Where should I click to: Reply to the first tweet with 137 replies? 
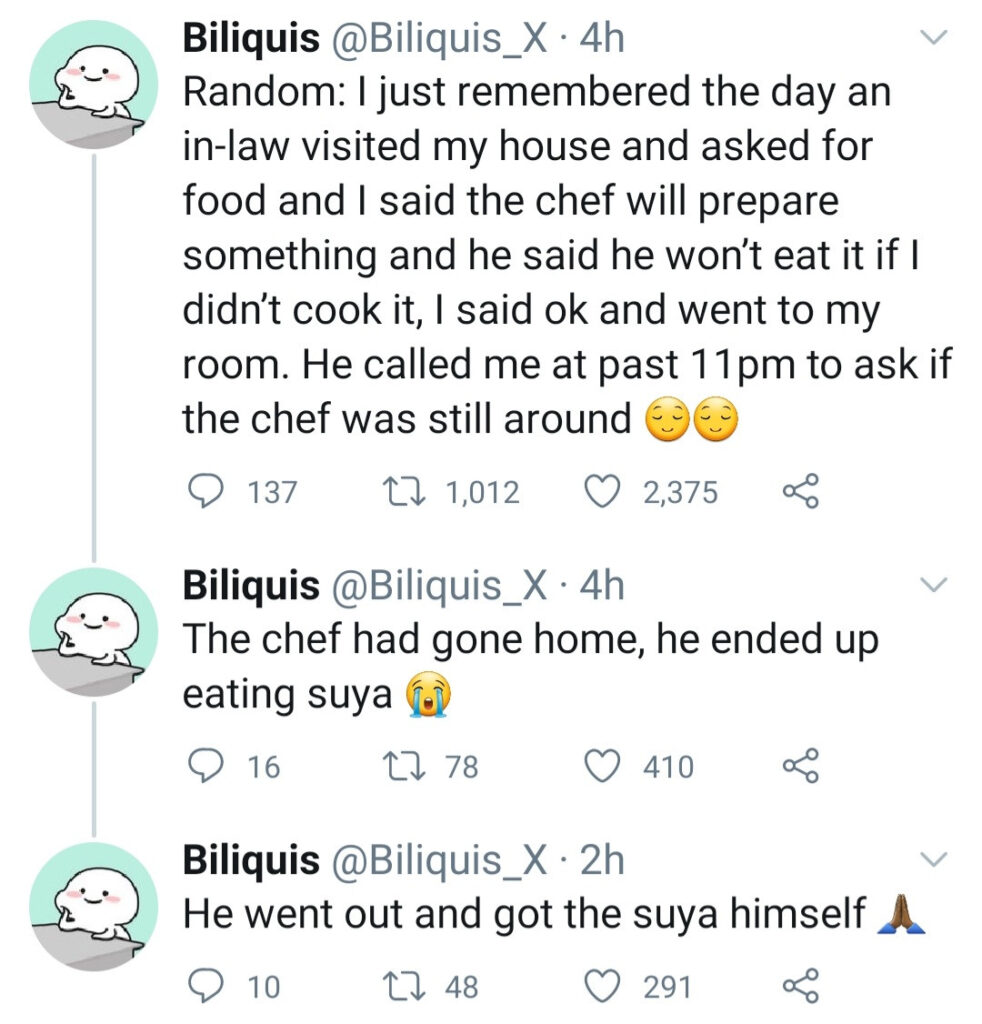pyautogui.click(x=204, y=492)
